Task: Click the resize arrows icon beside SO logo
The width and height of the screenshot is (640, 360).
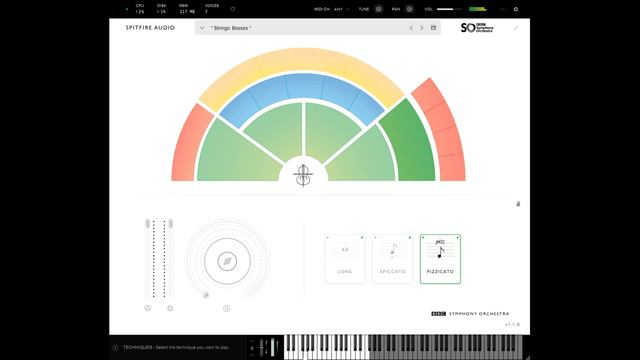Action: coord(516,28)
